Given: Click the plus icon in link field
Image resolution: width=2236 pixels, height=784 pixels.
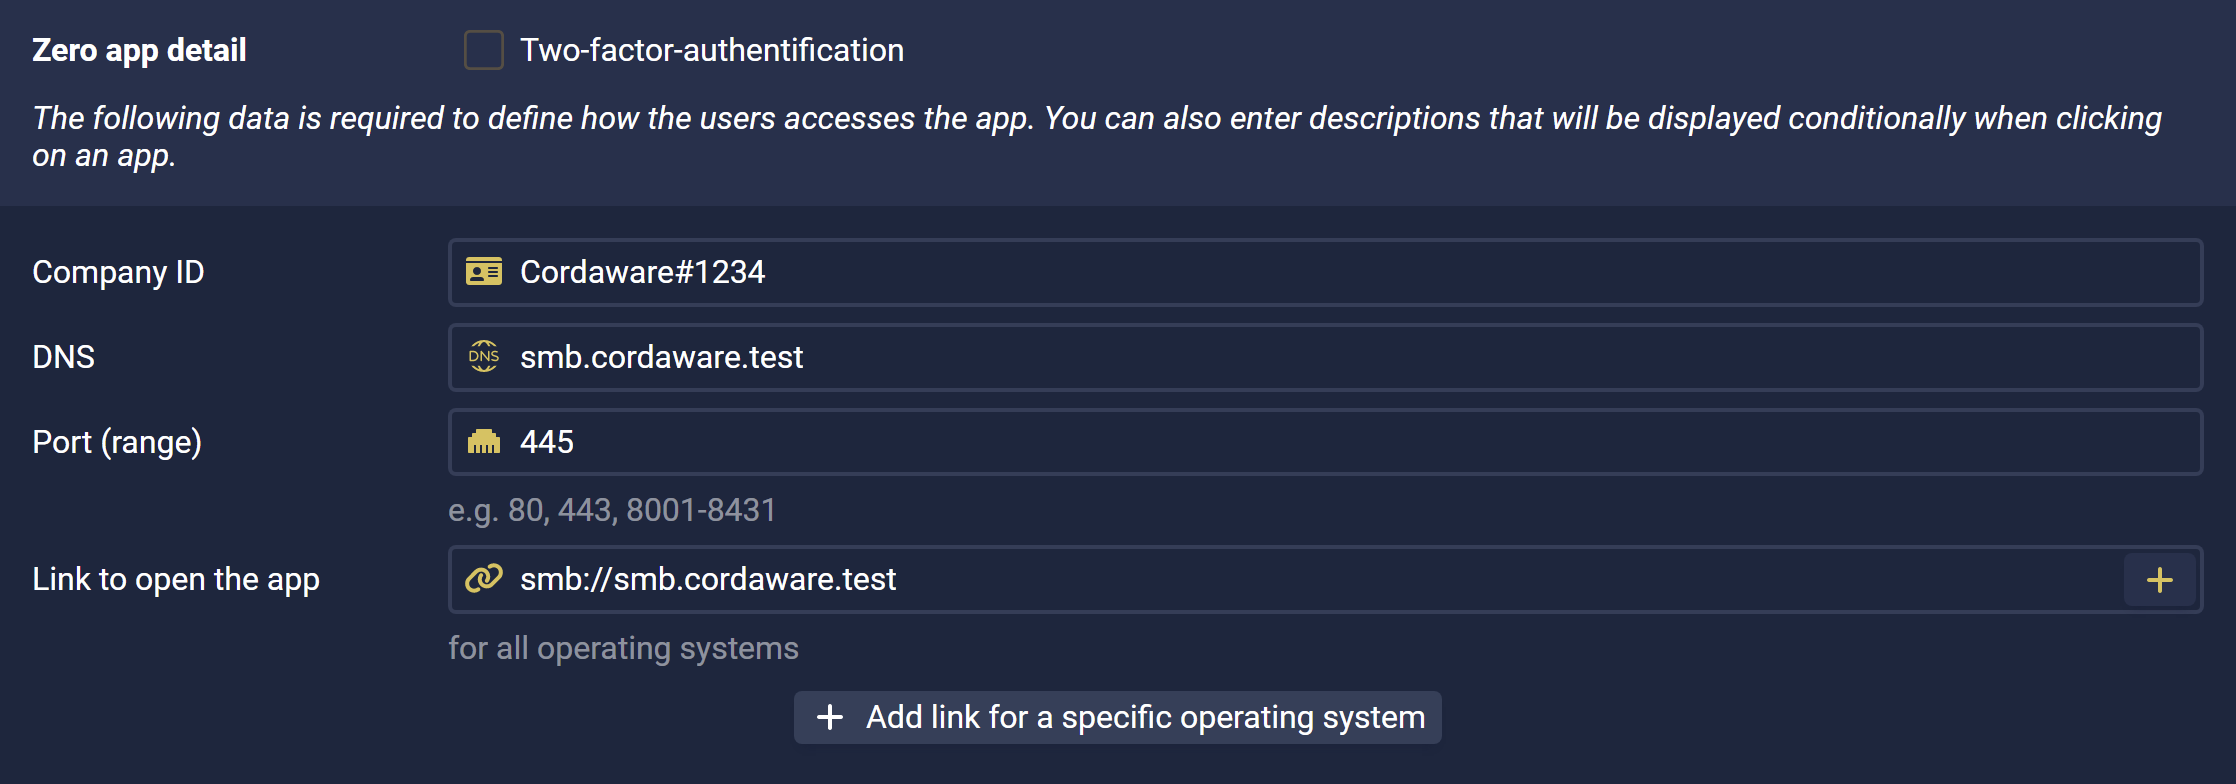Looking at the screenshot, I should [x=2160, y=580].
